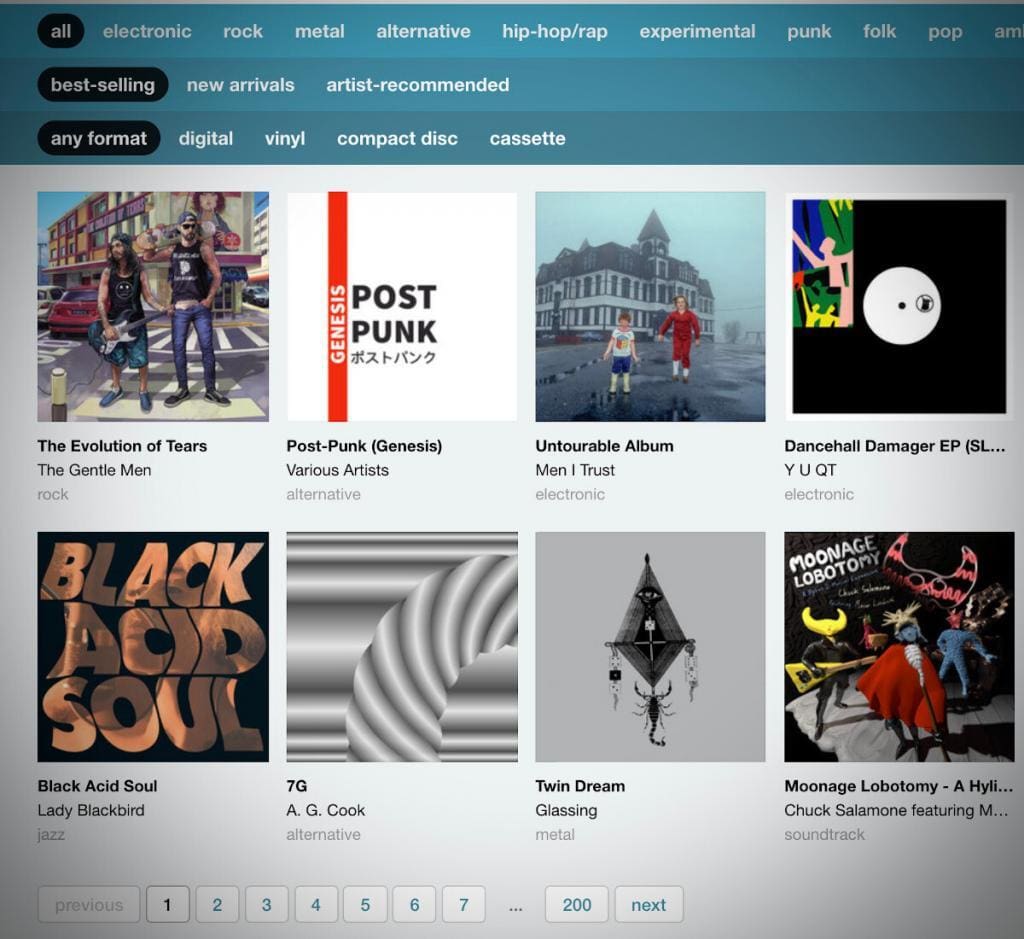
Task: Open Moonage Lobotomy album cover
Action: click(899, 646)
